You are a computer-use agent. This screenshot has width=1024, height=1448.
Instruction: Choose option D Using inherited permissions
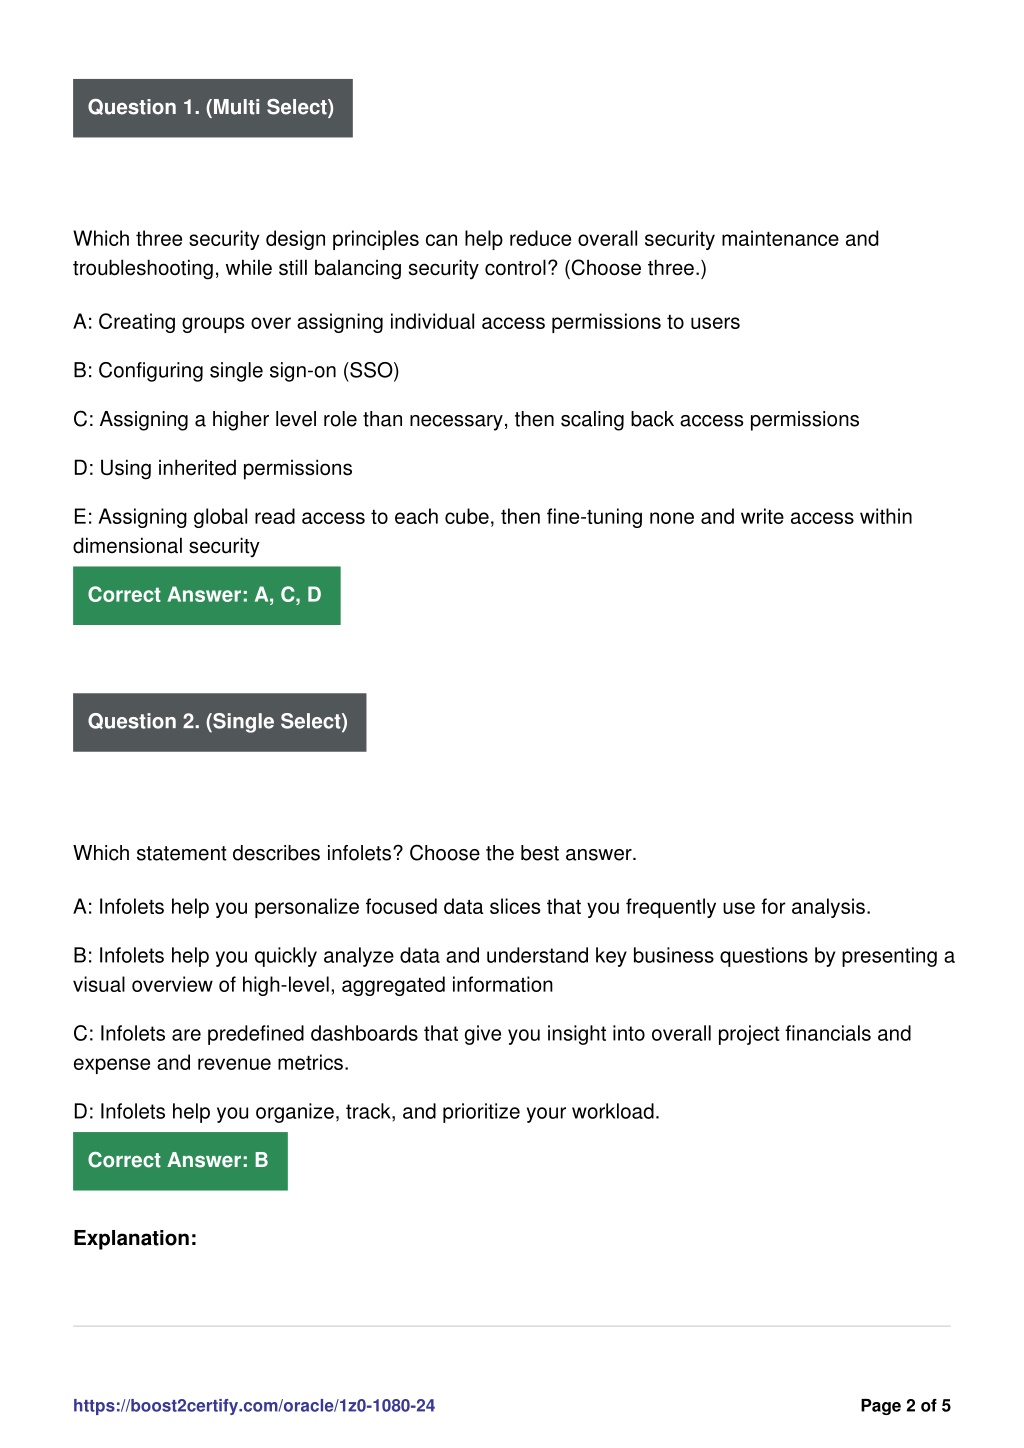(213, 468)
